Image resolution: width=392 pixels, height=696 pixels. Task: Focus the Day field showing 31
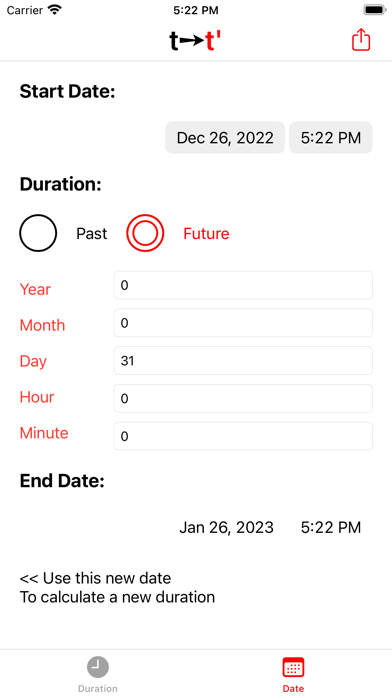[243, 360]
